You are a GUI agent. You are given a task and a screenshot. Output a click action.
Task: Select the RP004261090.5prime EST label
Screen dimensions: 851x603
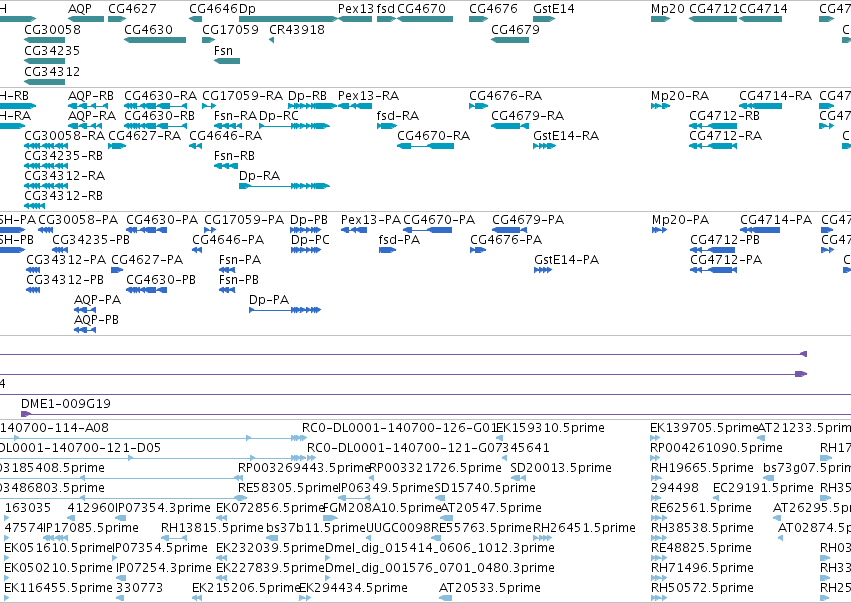(716, 448)
